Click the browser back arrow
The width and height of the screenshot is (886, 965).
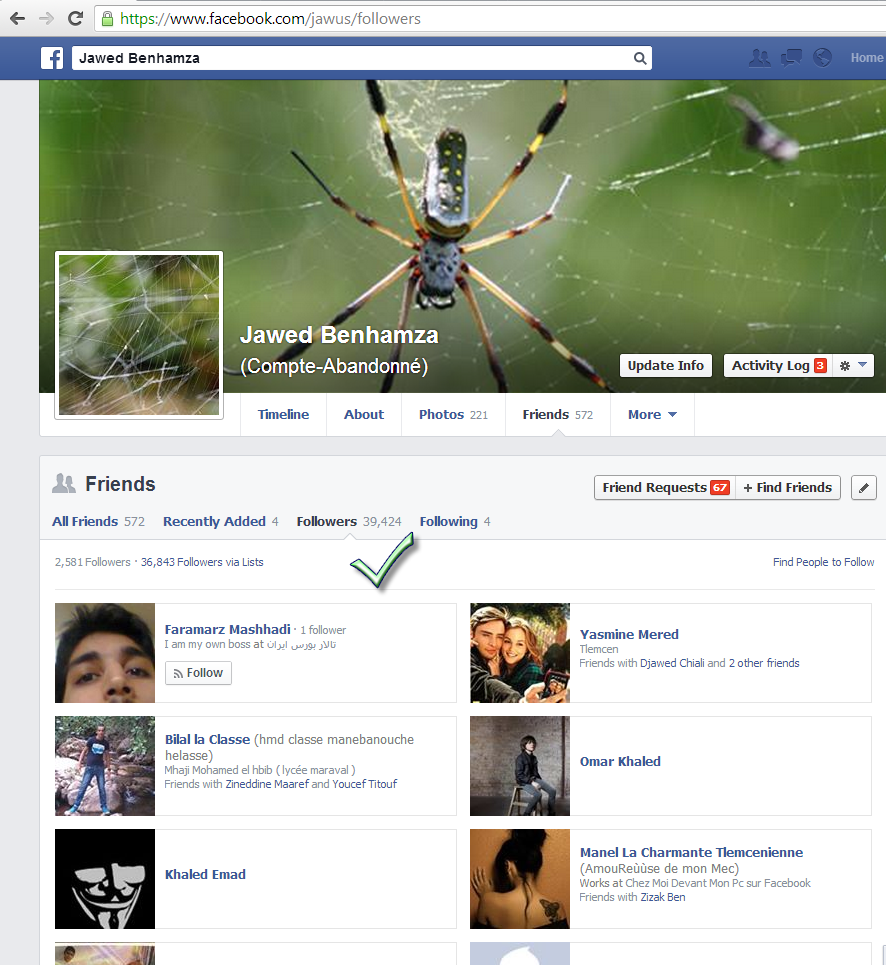(x=17, y=18)
